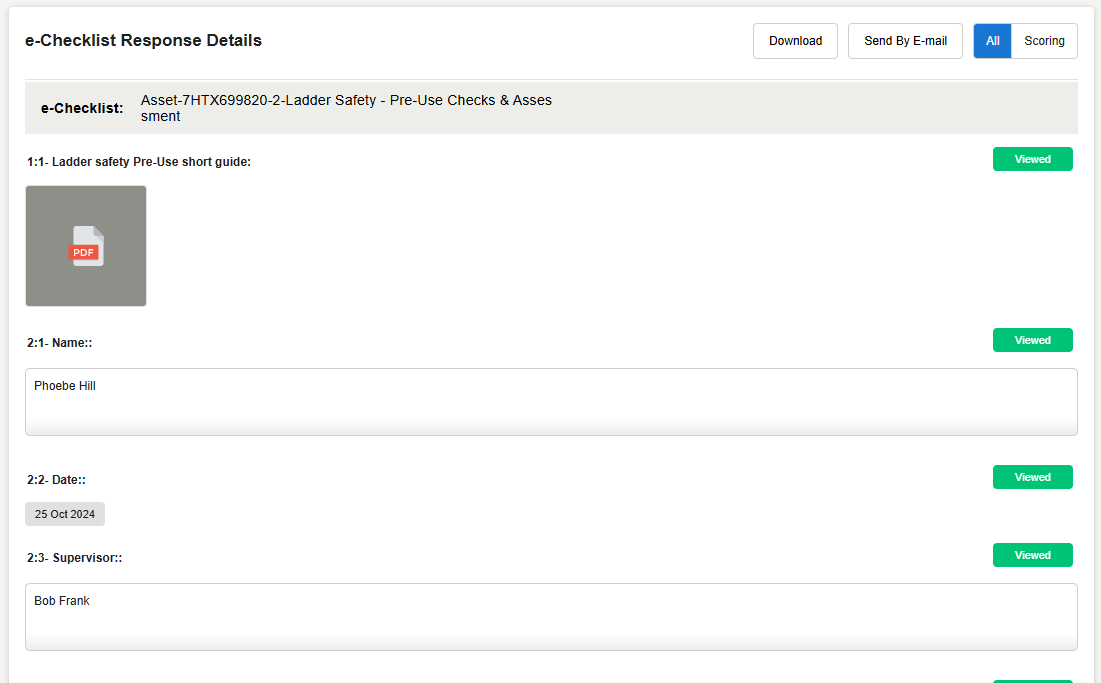
Task: Focus the Supervisor field with Bob Frank
Action: 551,616
